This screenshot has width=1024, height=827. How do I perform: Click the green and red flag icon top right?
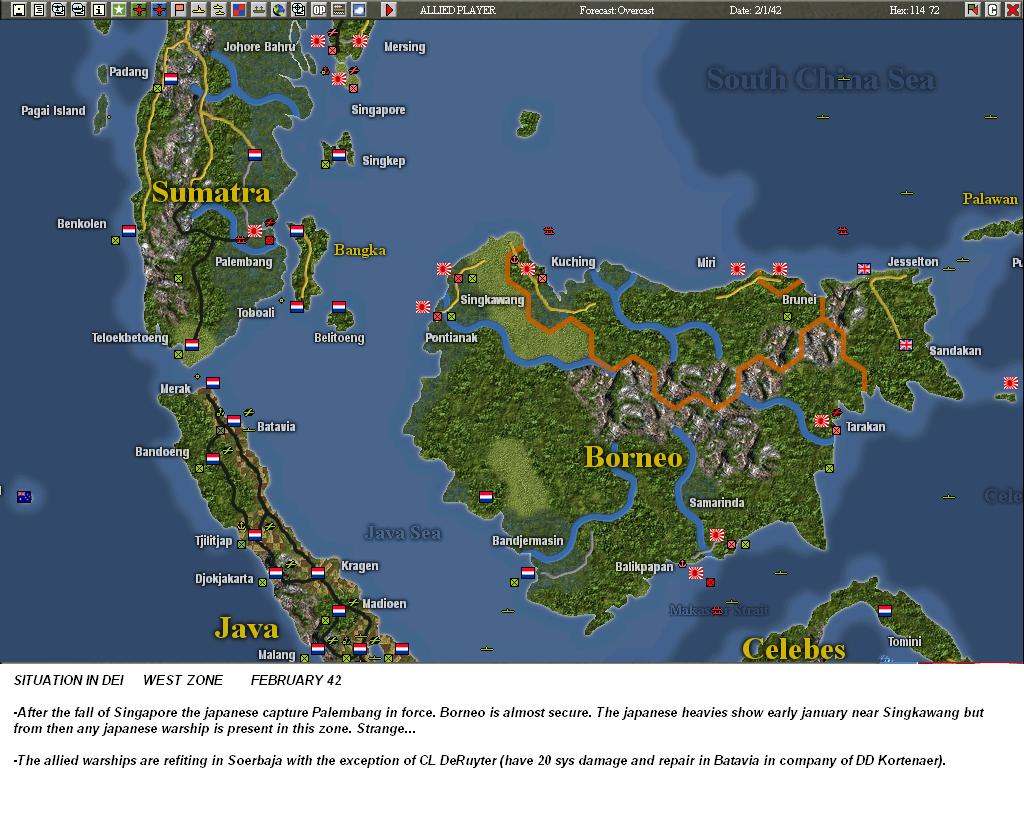973,10
